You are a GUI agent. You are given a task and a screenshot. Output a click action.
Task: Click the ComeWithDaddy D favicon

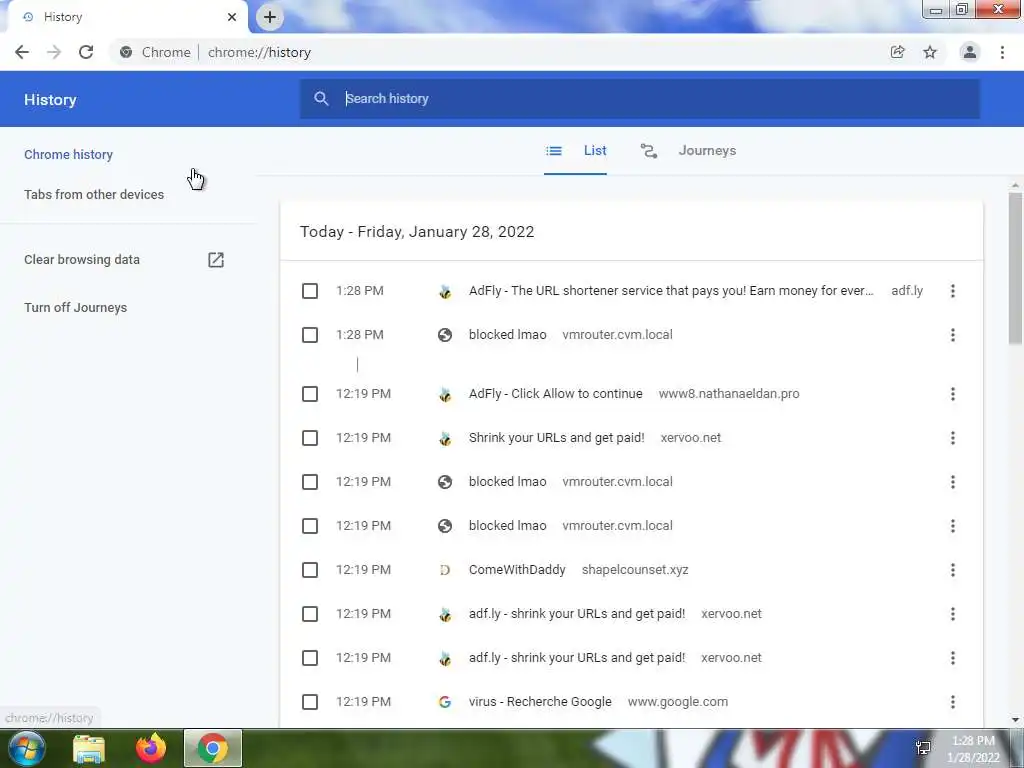point(445,570)
